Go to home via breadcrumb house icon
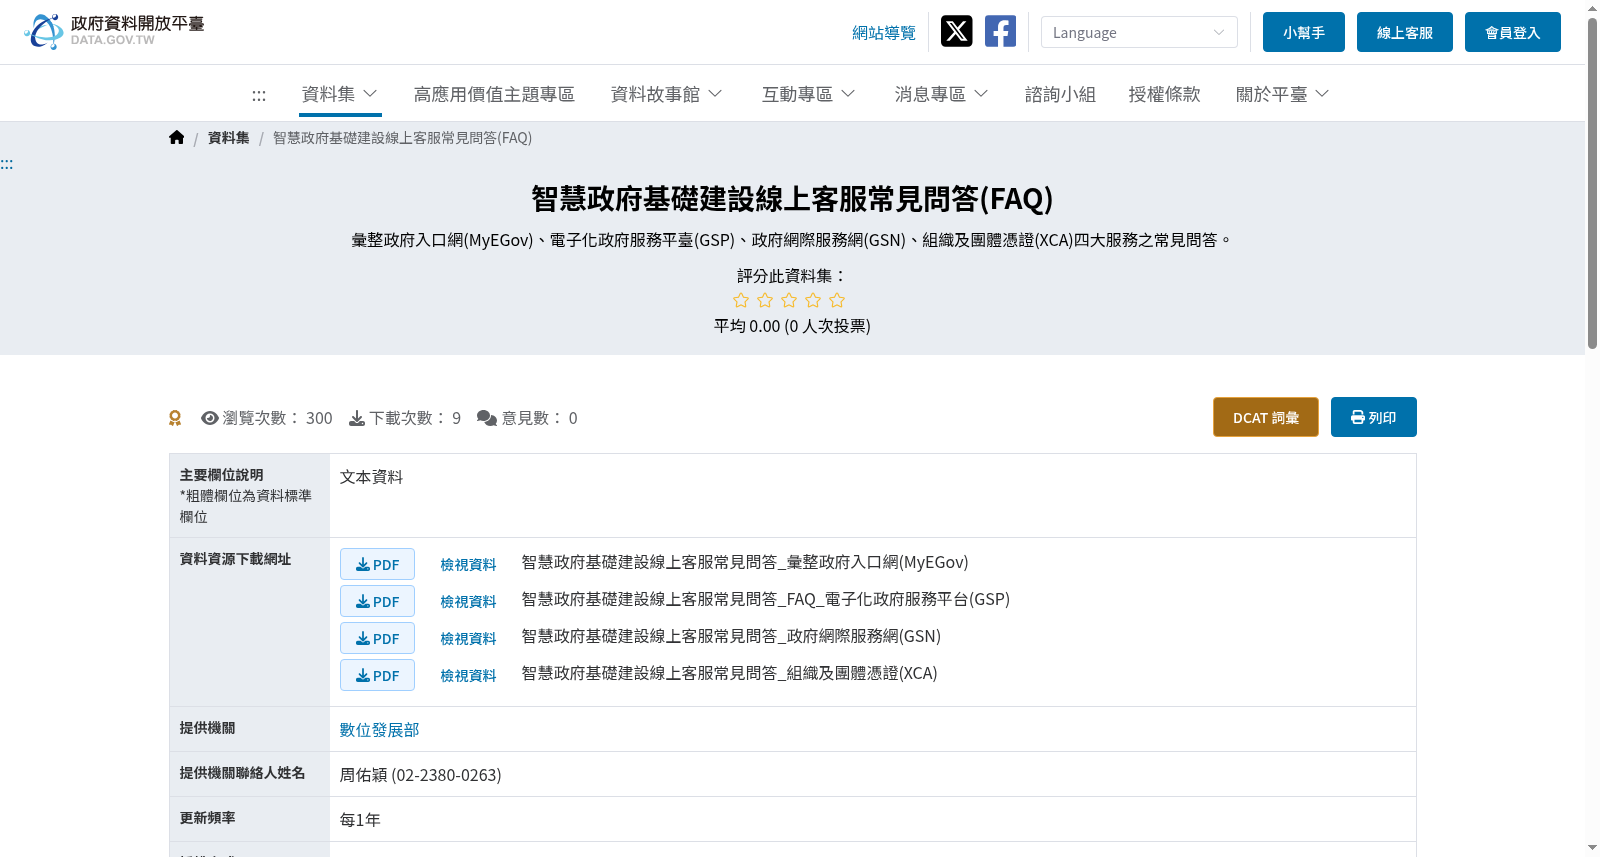This screenshot has height=857, width=1600. pyautogui.click(x=177, y=138)
